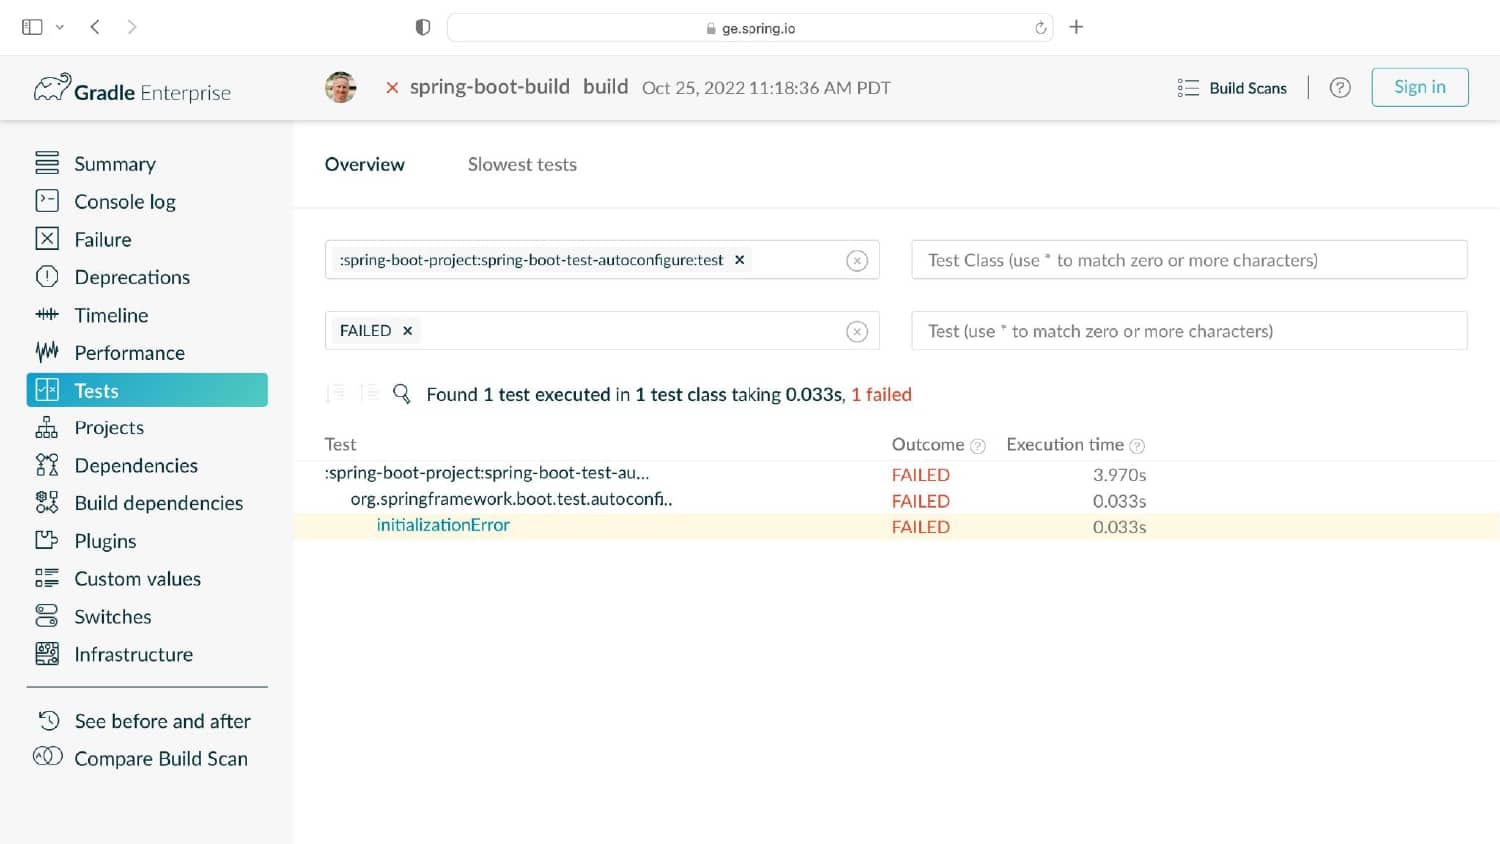Remove the FAILED filter tag
Viewport: 1500px width, 844px height.
[x=407, y=331]
